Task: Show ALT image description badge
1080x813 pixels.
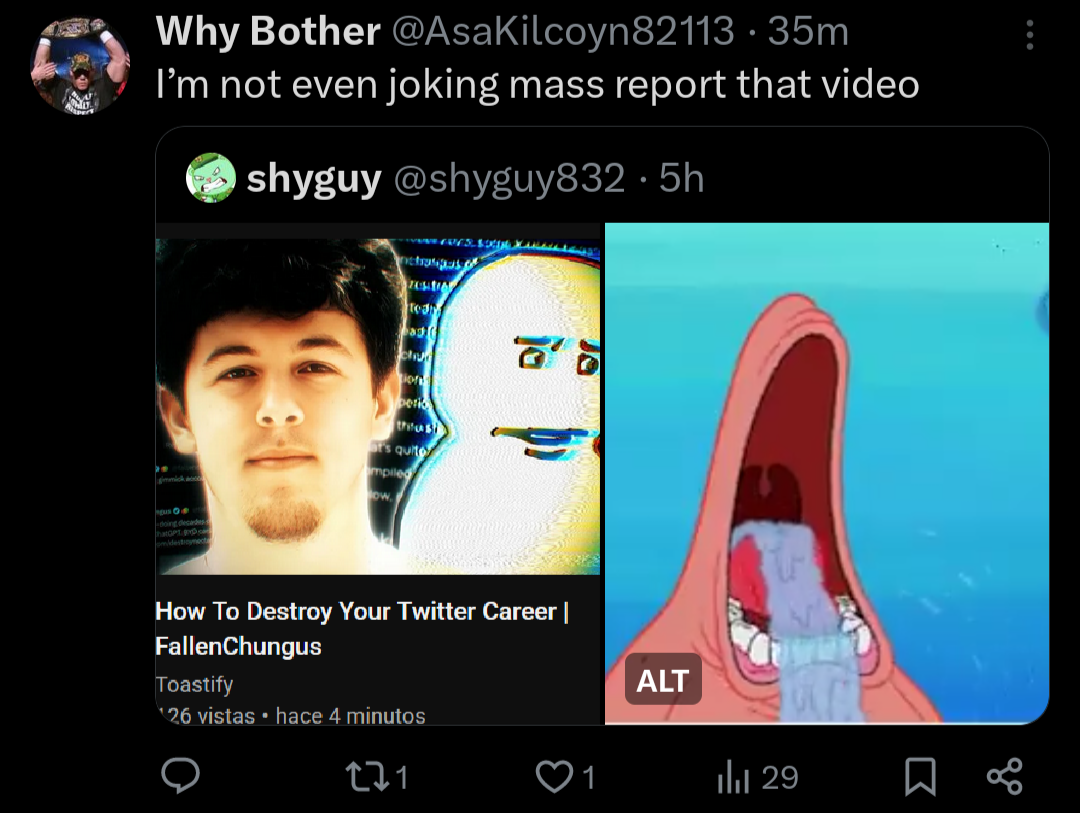Action: 663,680
